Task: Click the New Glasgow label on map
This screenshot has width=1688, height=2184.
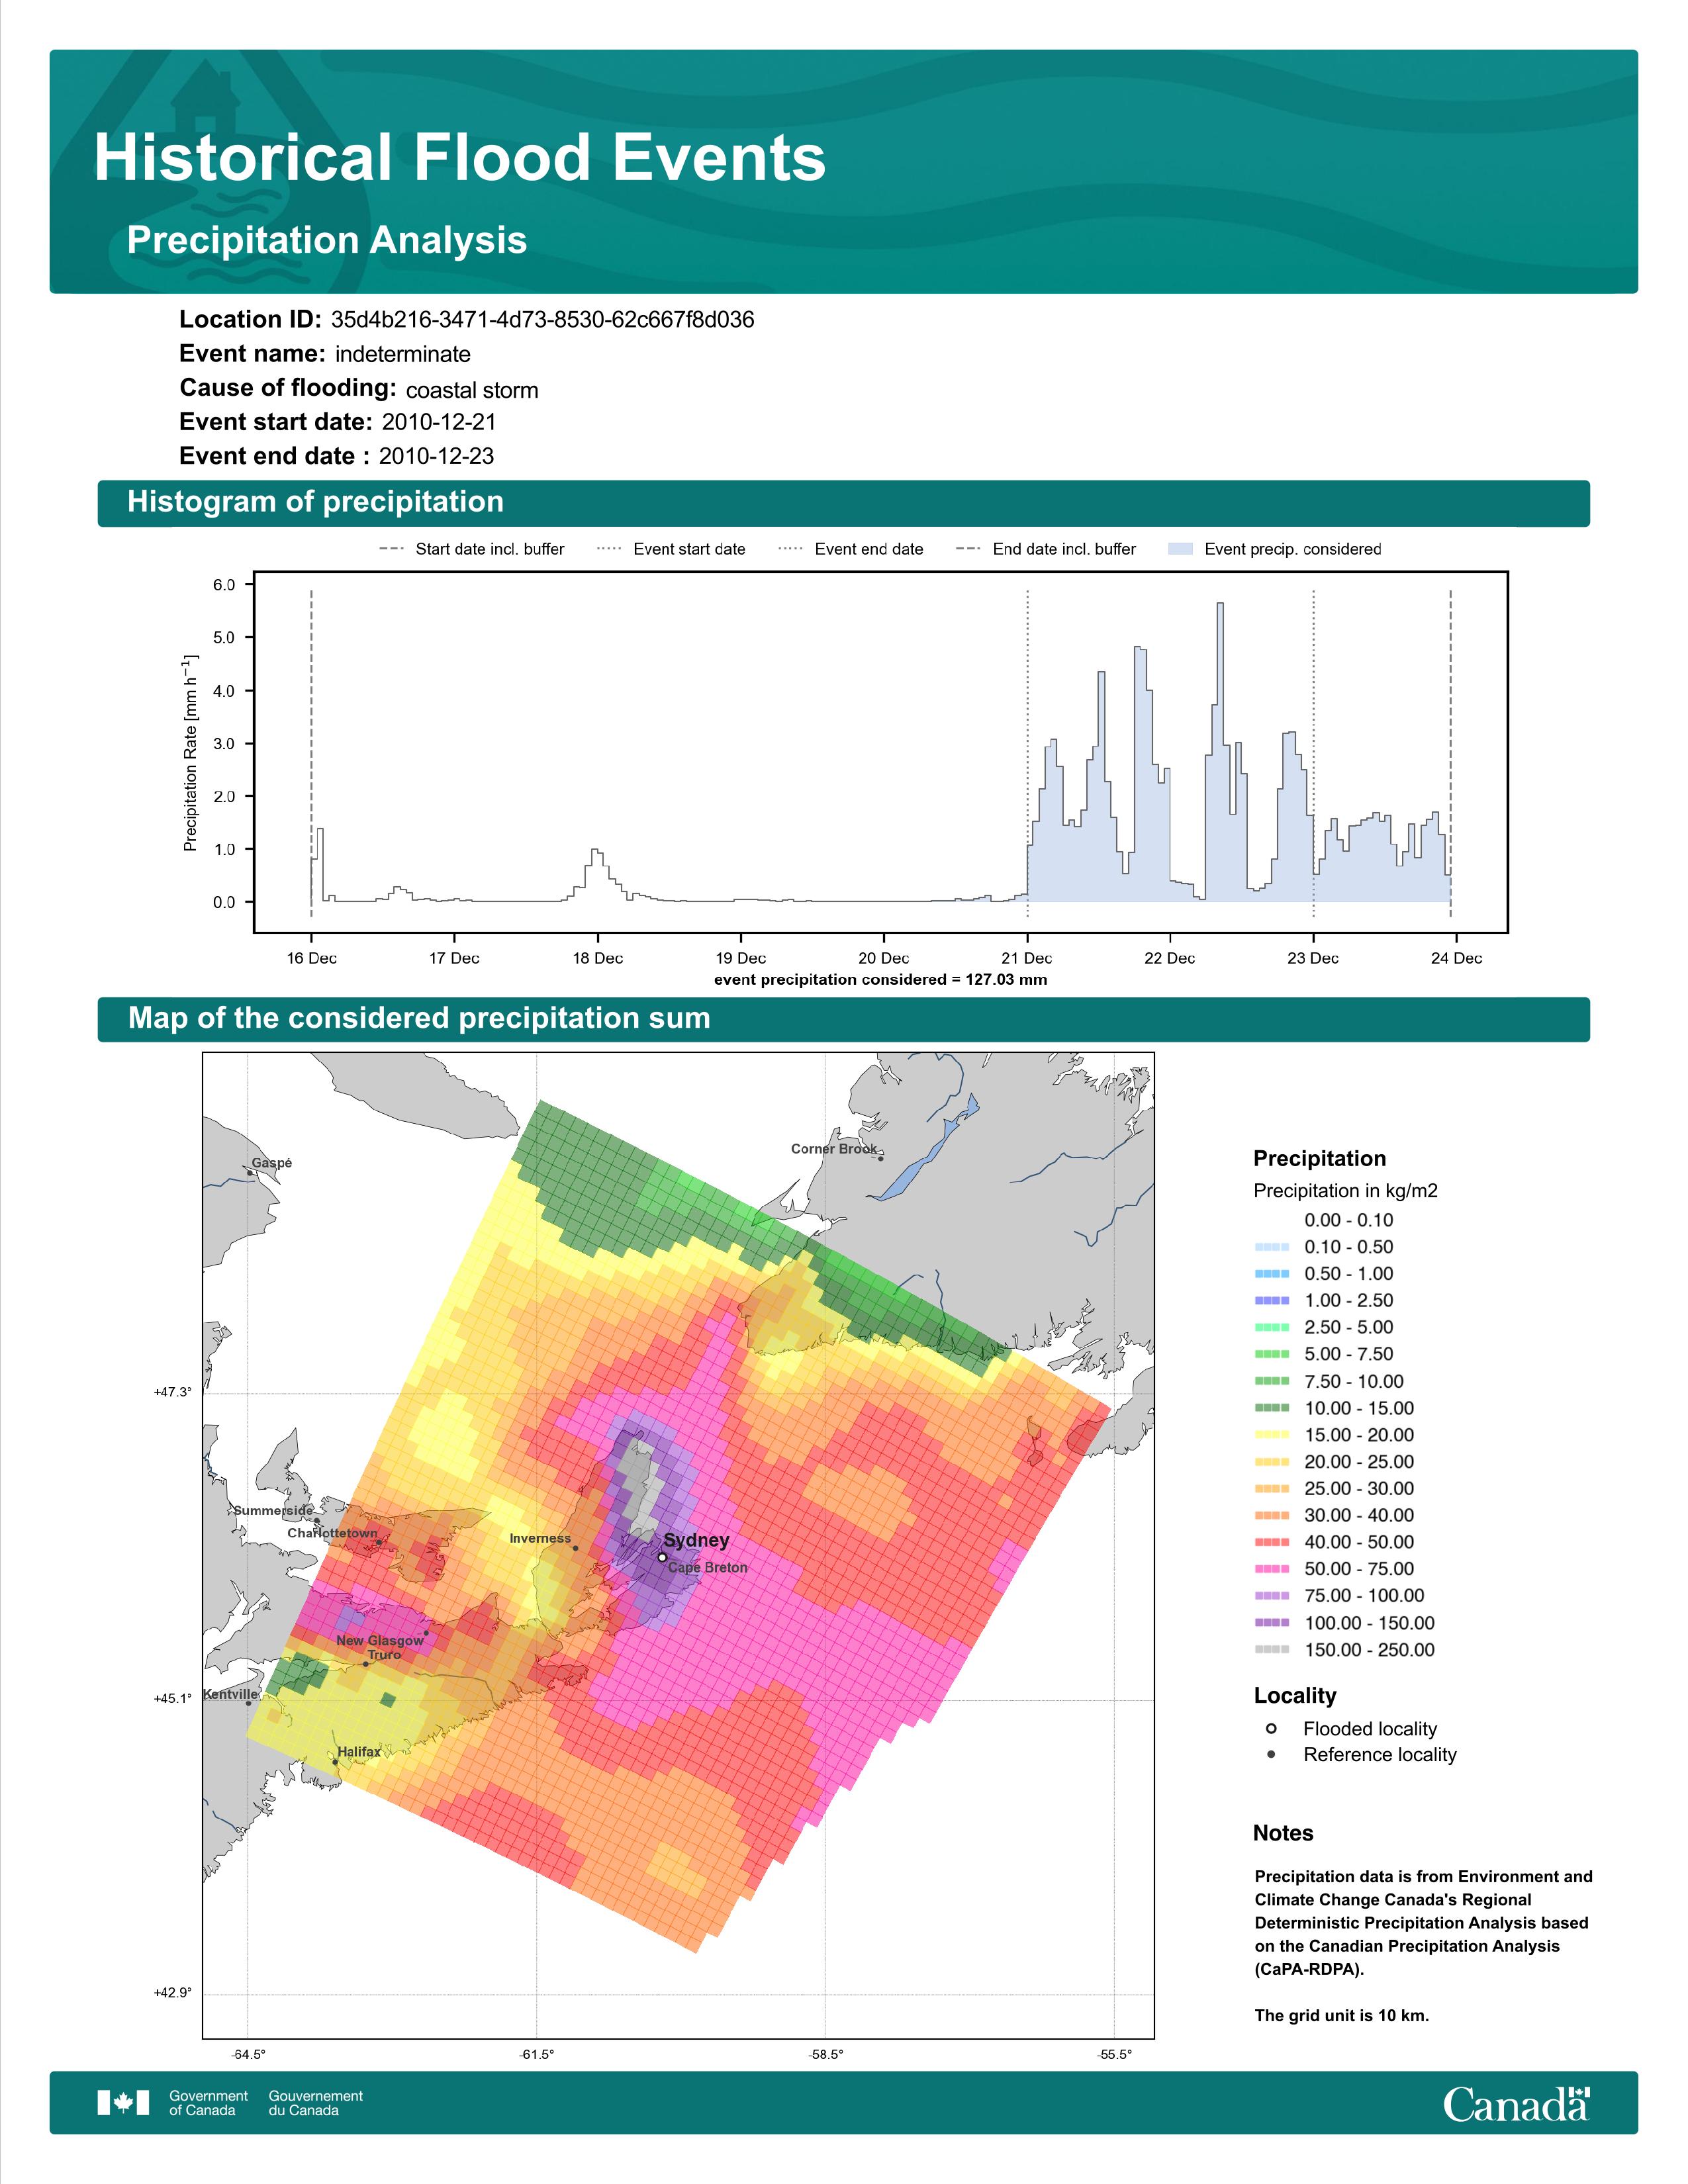Action: pos(380,1640)
